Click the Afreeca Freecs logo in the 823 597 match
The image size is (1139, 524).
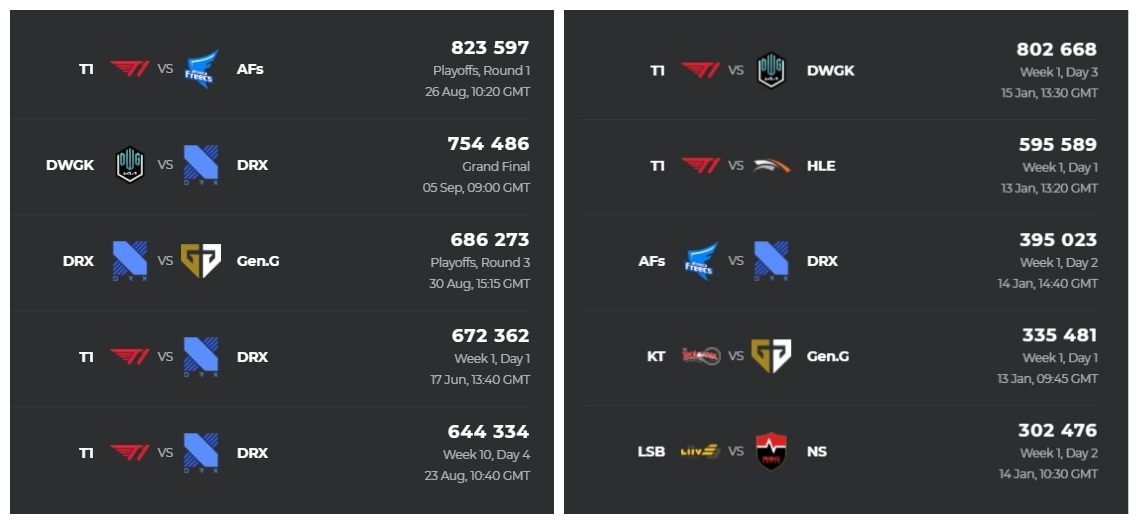click(200, 69)
